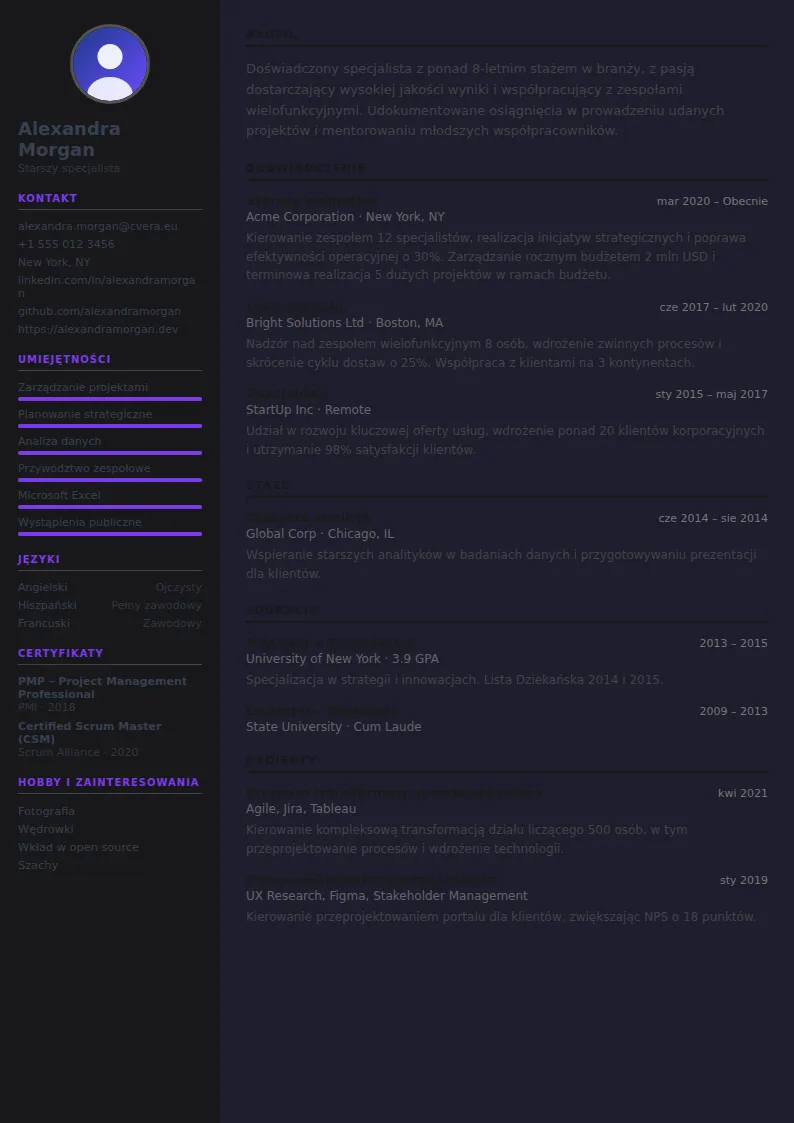Click the years '2009 – 2013'

coord(734,711)
